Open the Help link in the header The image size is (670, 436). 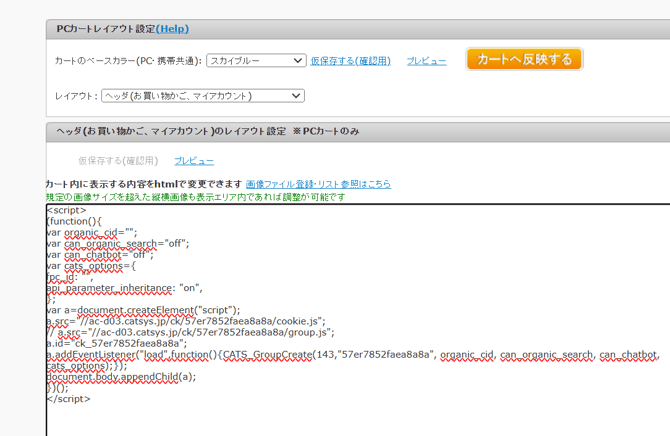click(x=172, y=29)
